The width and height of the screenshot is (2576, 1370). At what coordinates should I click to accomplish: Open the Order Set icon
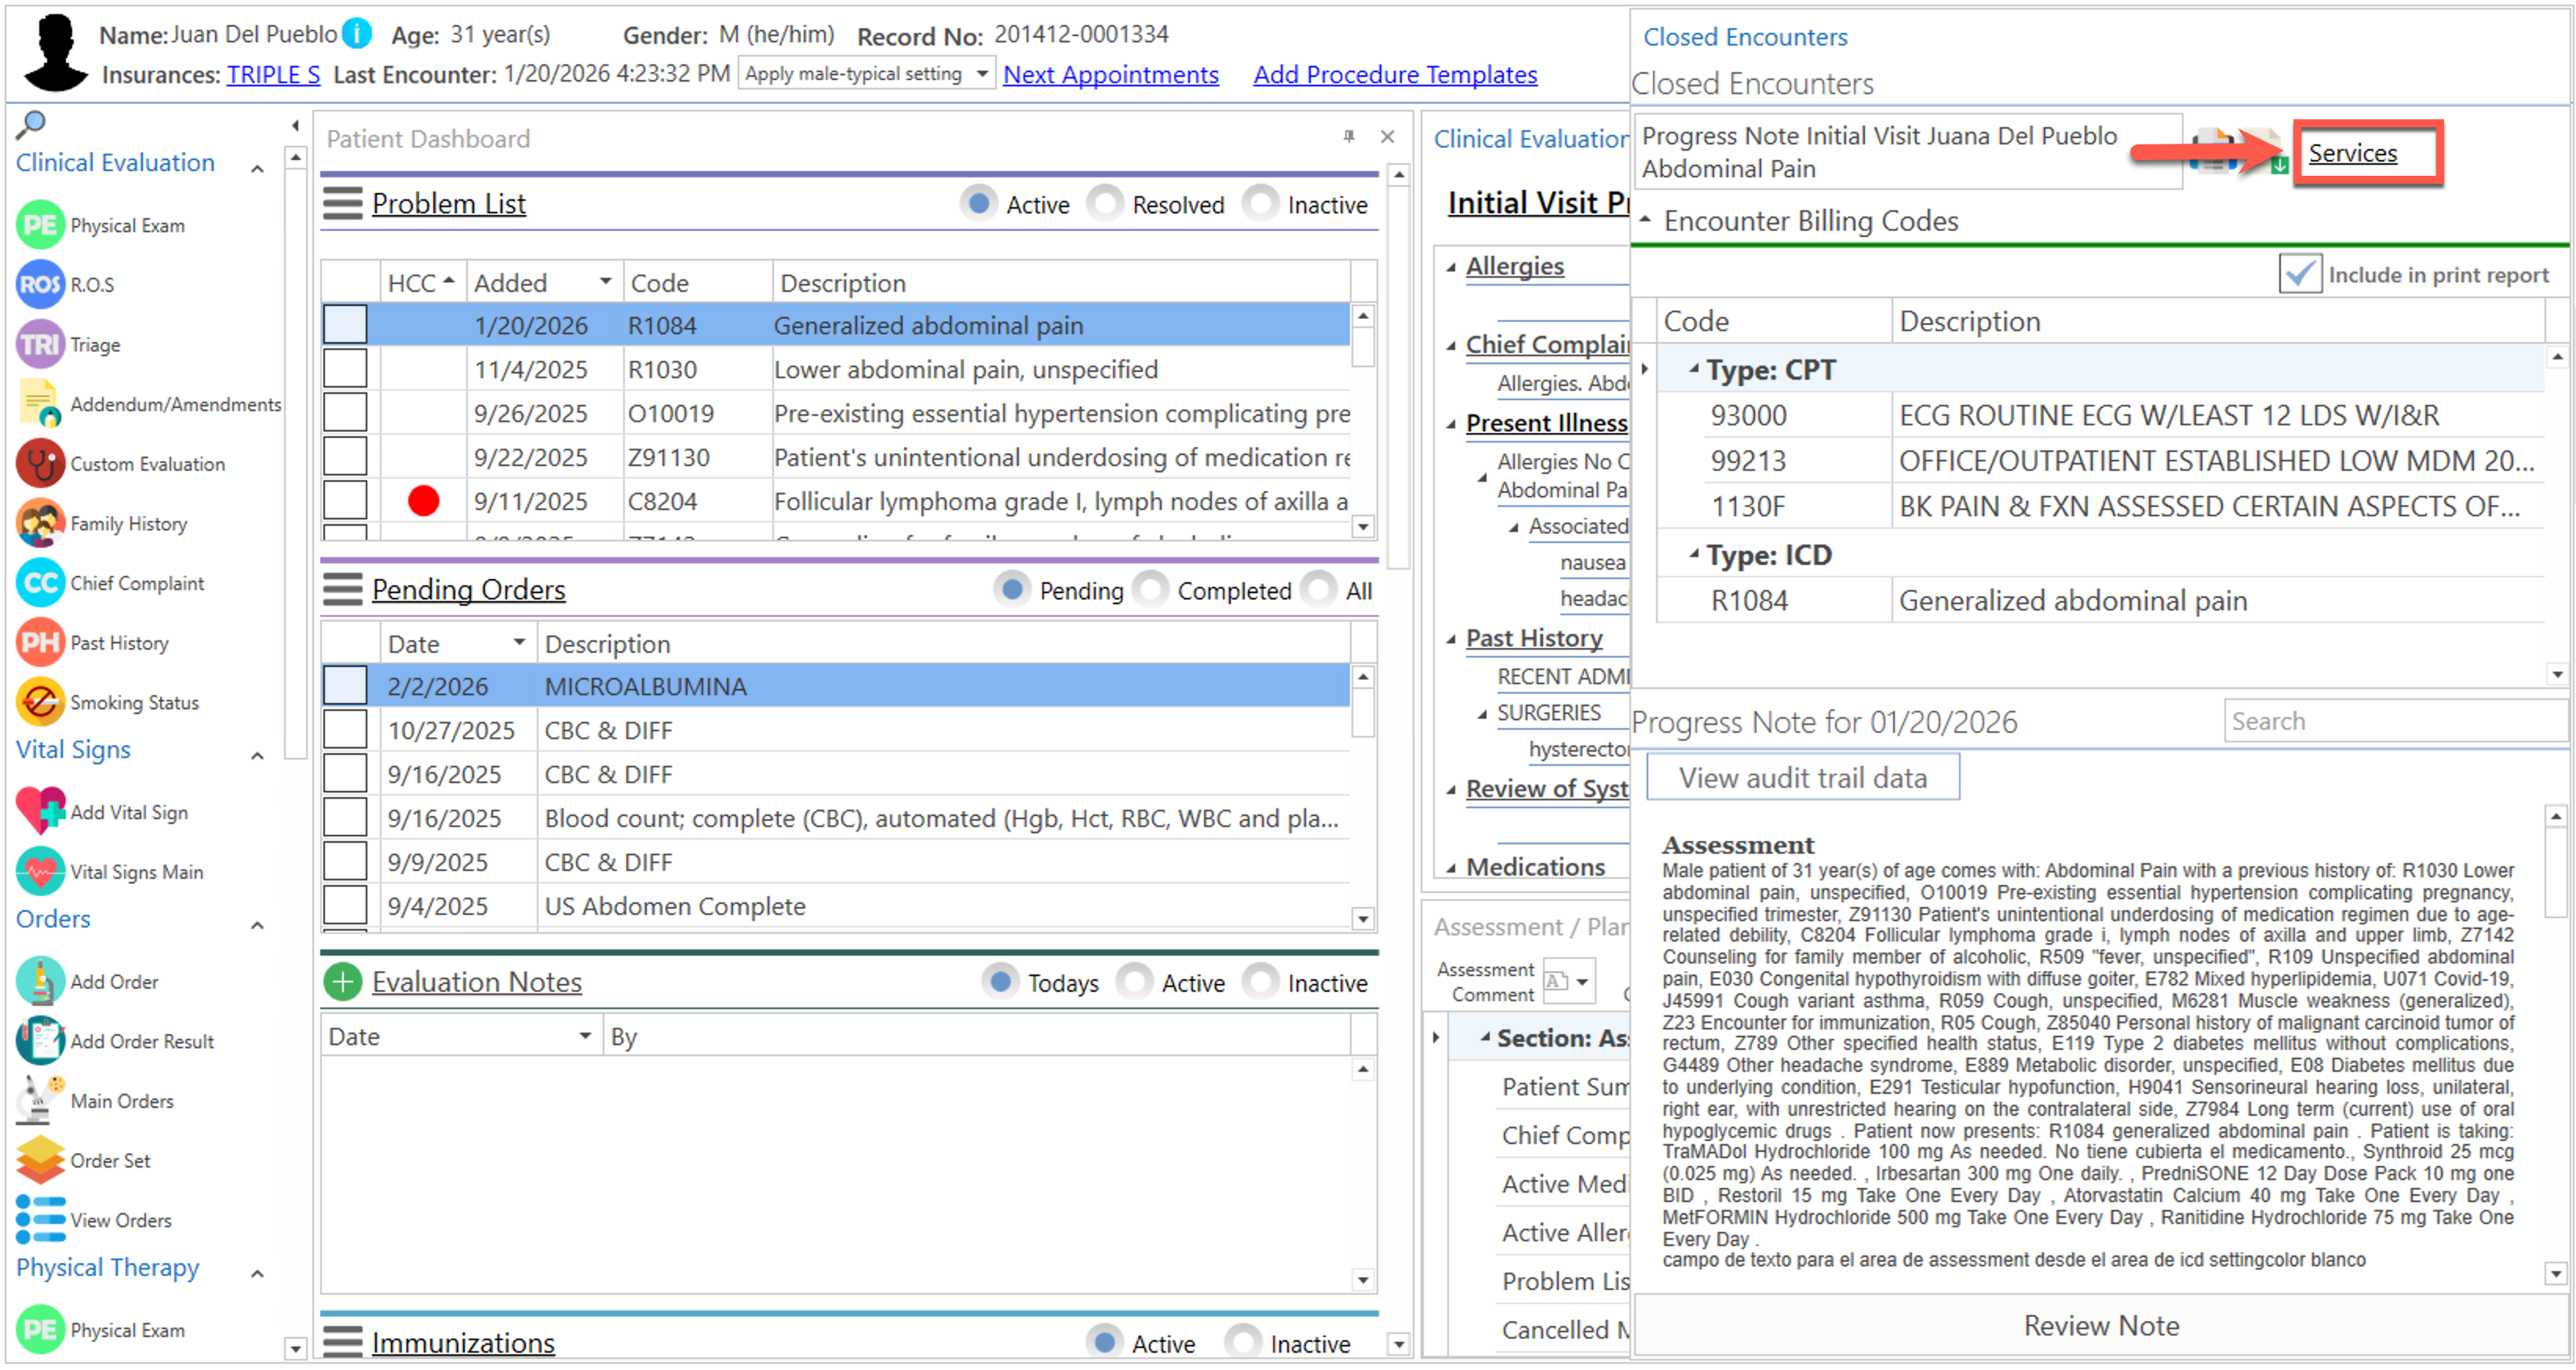[x=40, y=1160]
